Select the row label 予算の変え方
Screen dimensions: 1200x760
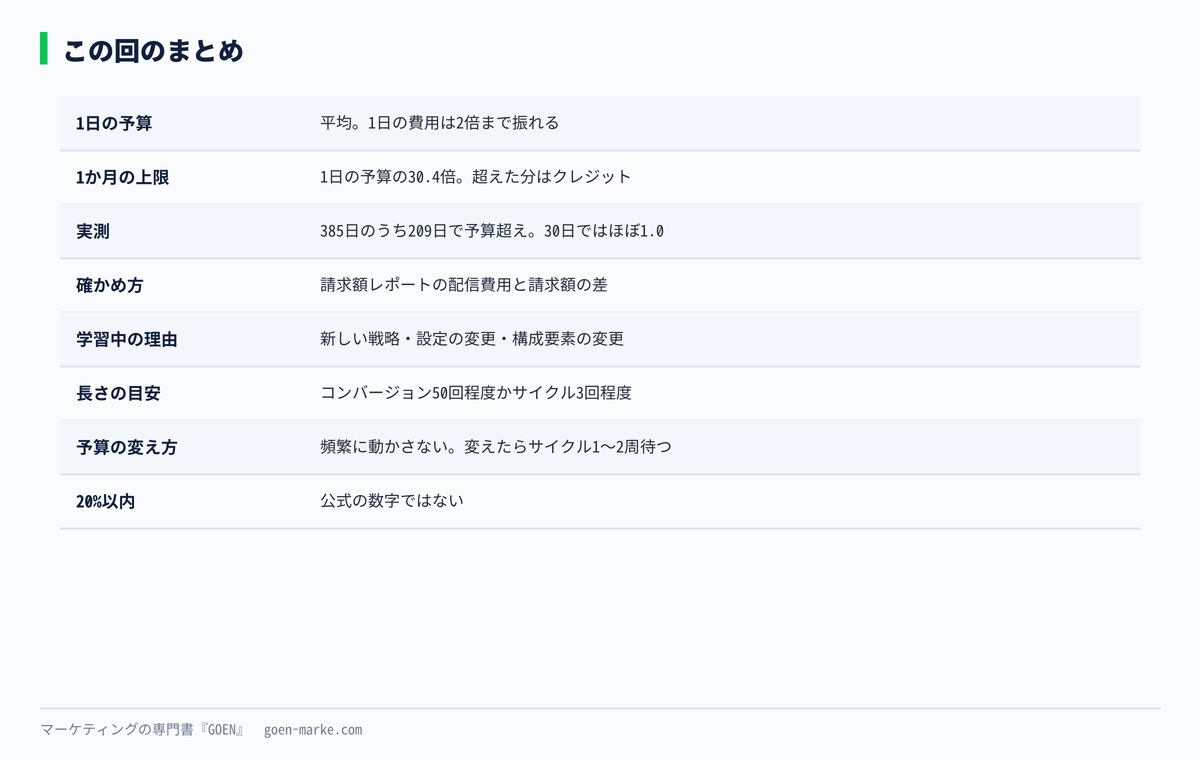pos(126,448)
